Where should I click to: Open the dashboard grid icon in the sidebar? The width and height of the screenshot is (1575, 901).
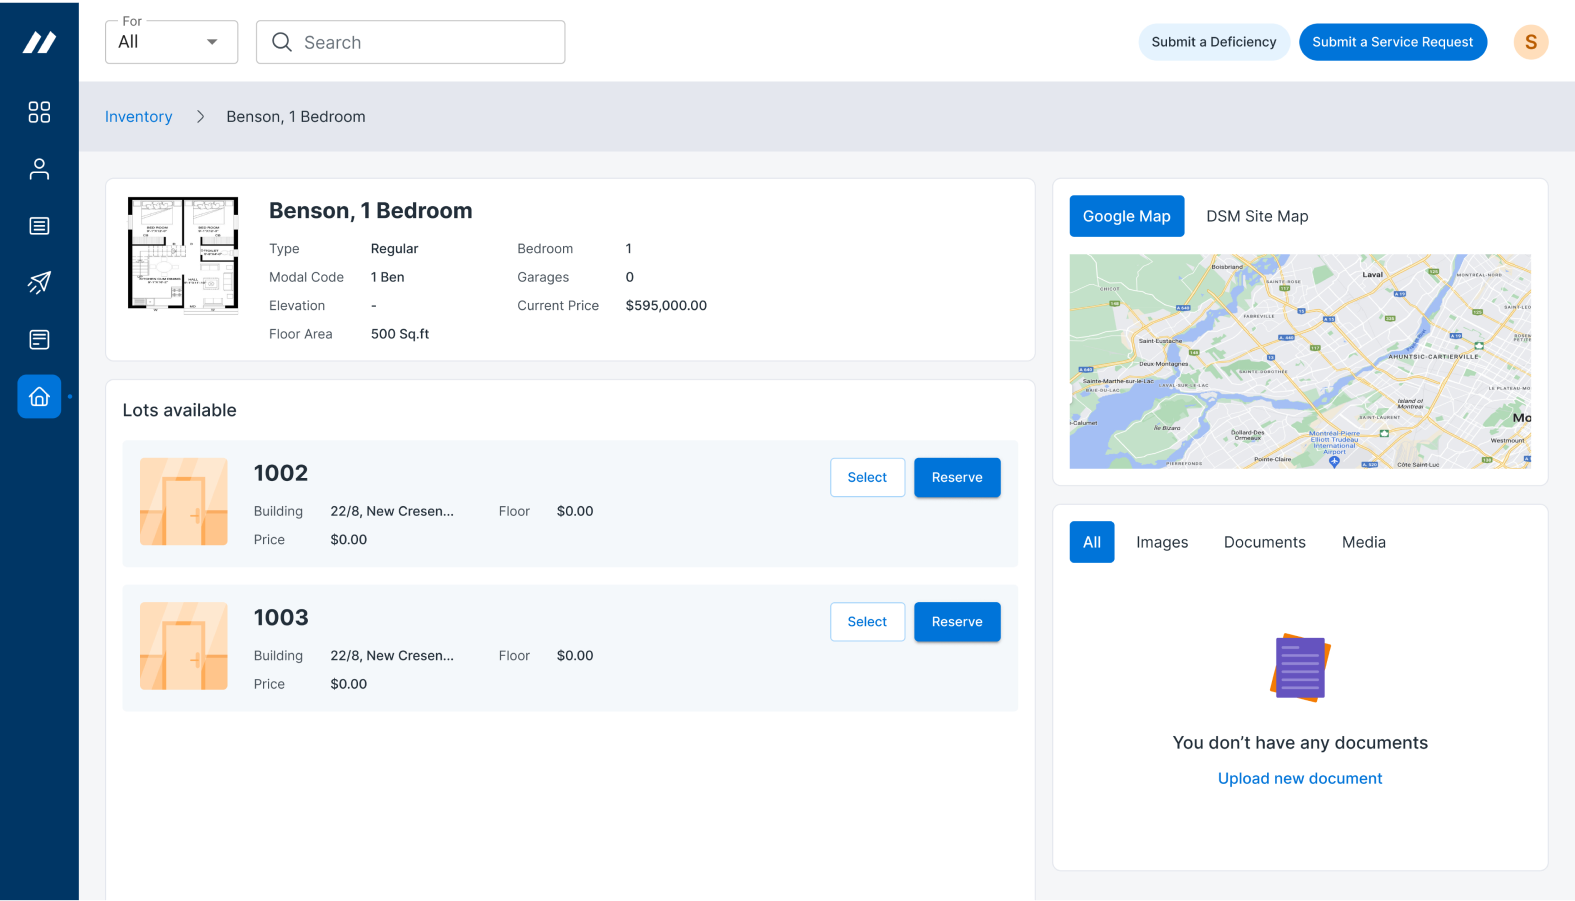point(39,112)
